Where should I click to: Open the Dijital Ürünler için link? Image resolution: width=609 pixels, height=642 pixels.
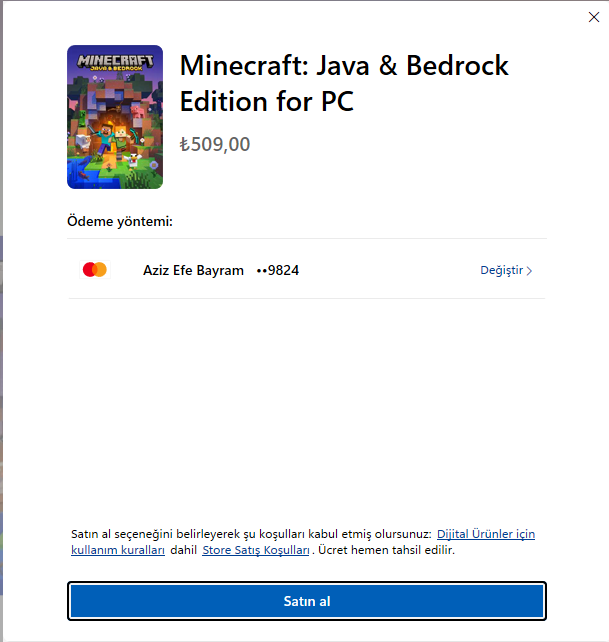coord(485,534)
